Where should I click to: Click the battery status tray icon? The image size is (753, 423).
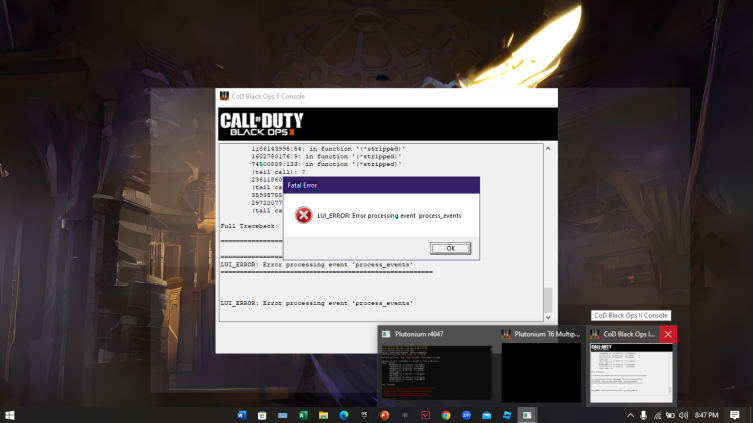[670, 415]
